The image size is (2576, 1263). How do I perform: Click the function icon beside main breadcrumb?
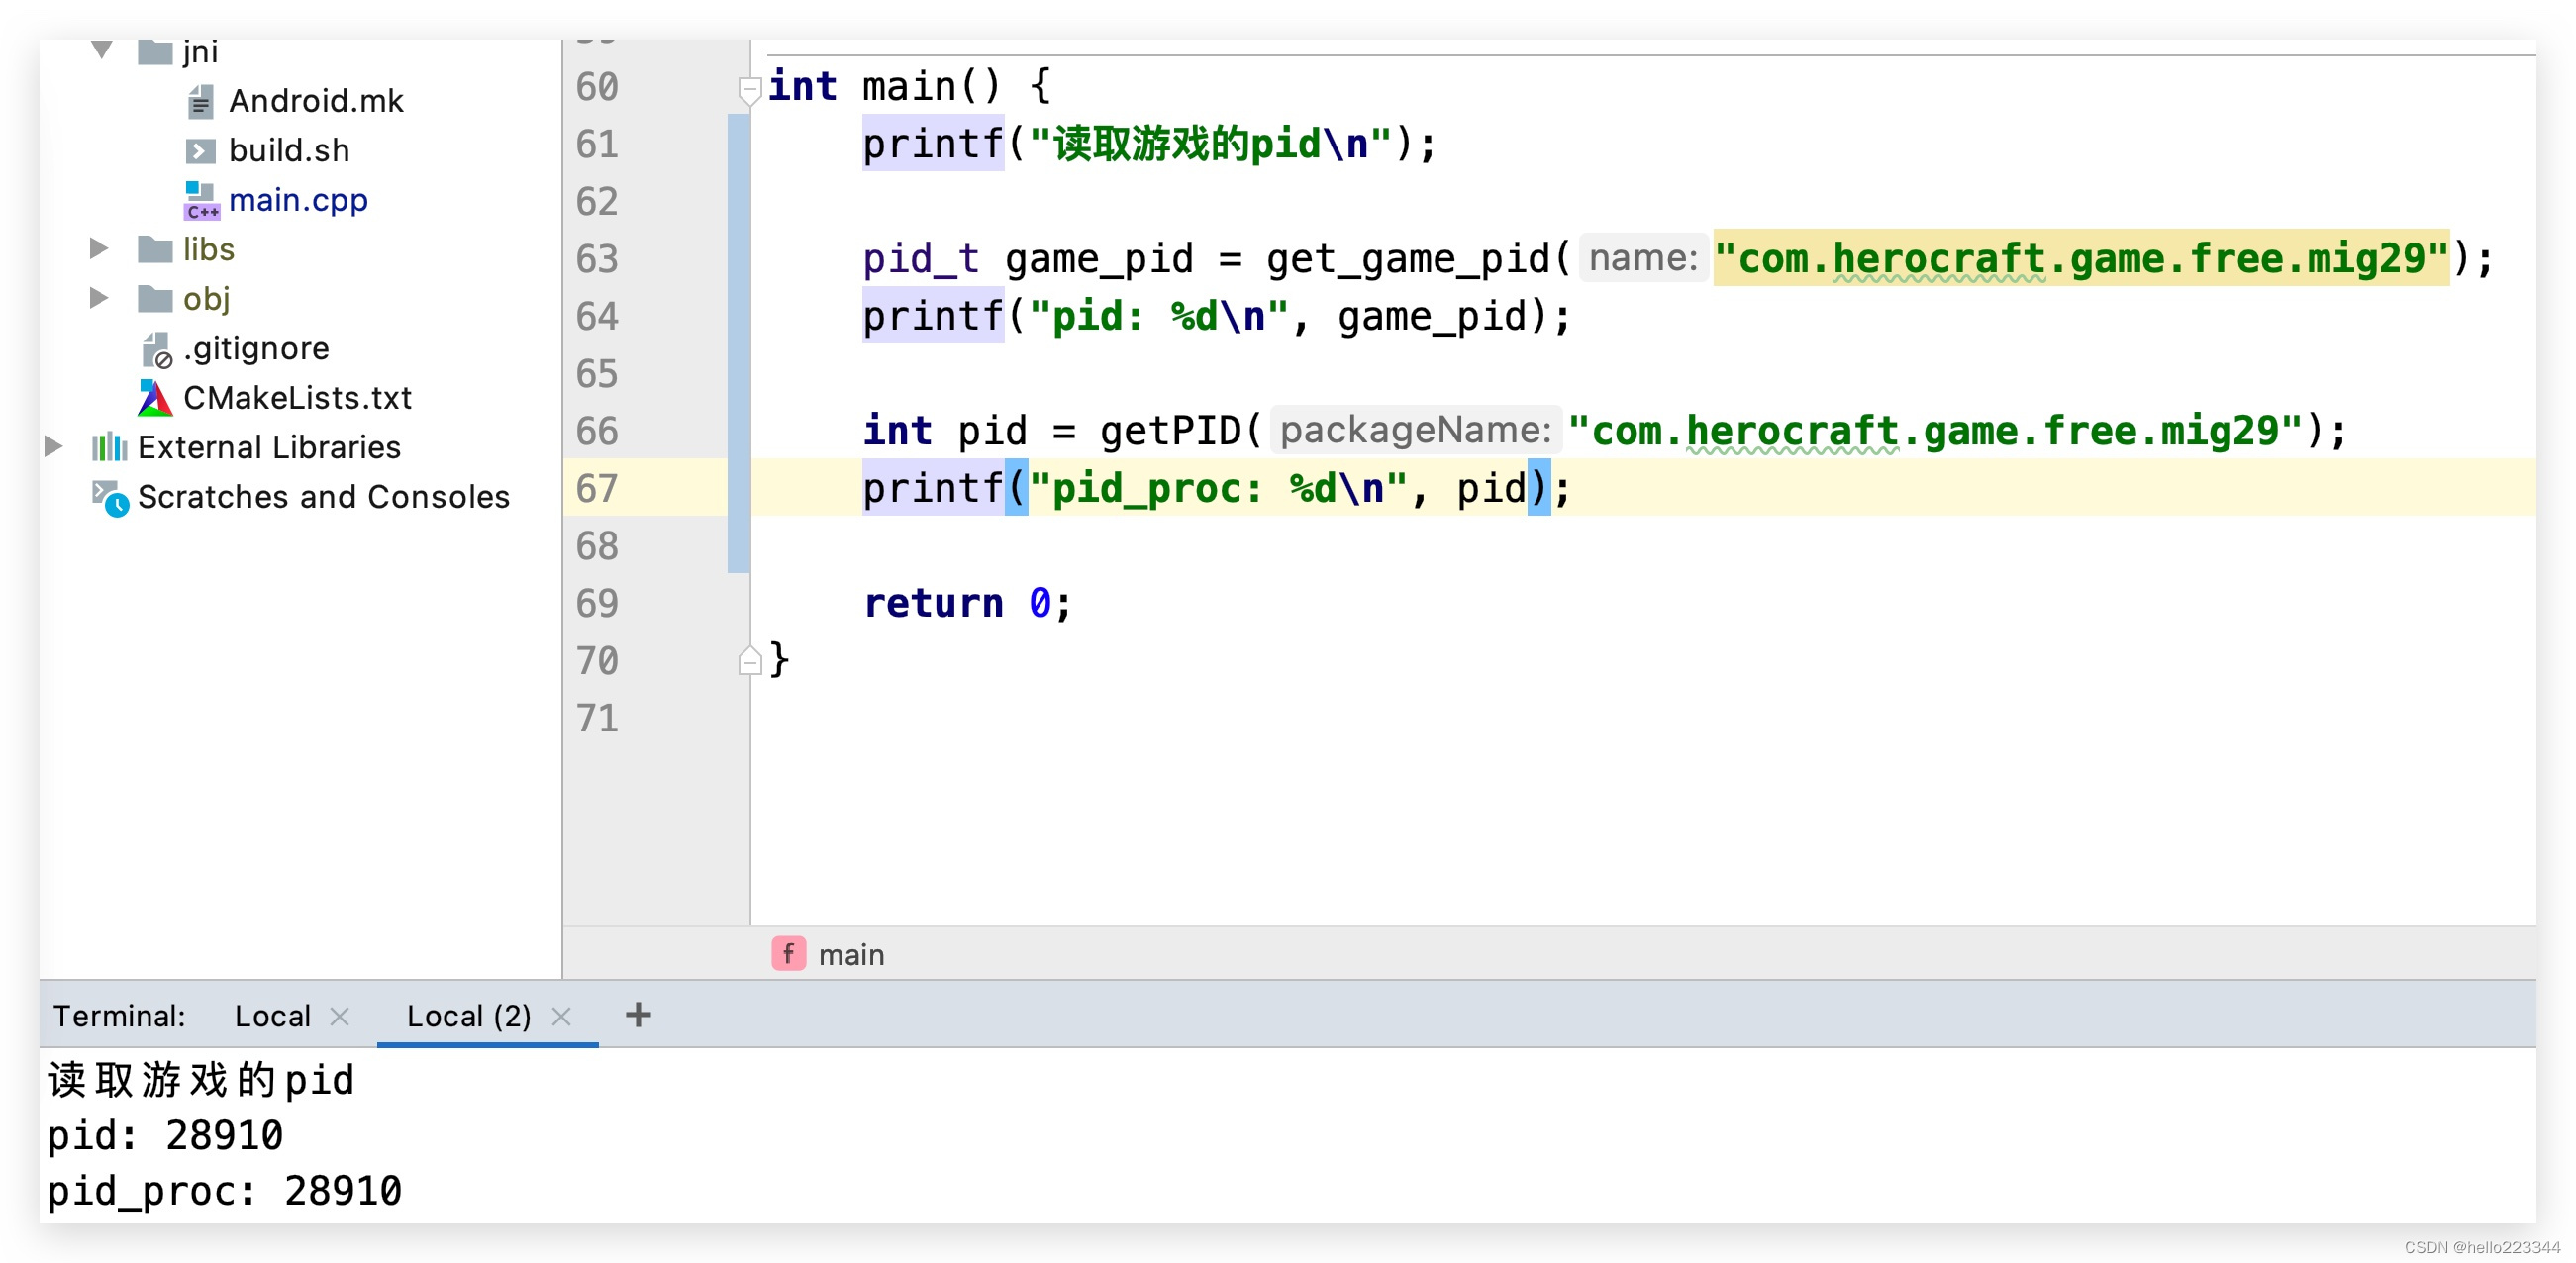[788, 954]
